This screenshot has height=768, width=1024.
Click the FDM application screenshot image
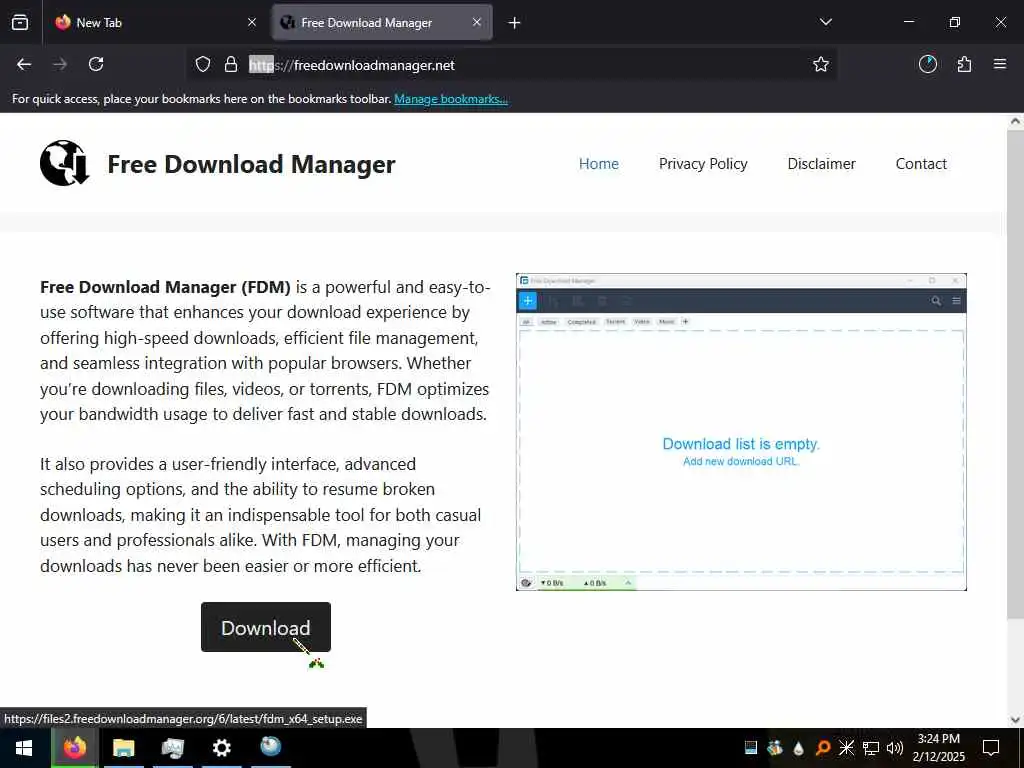coord(741,432)
